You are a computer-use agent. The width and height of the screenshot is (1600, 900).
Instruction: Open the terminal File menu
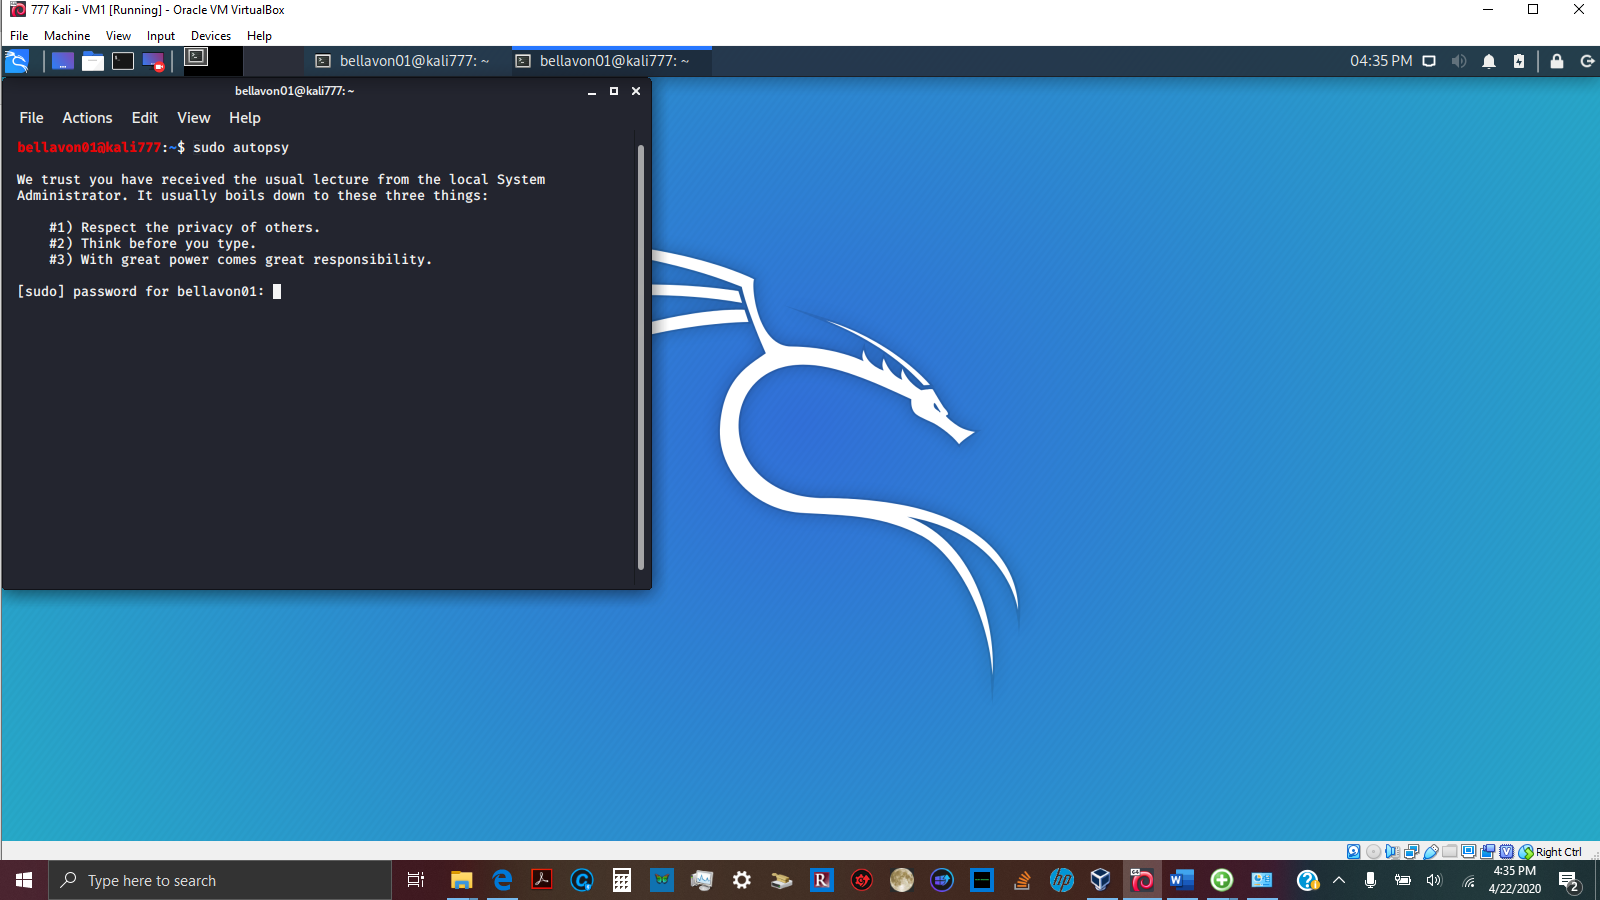click(x=31, y=118)
